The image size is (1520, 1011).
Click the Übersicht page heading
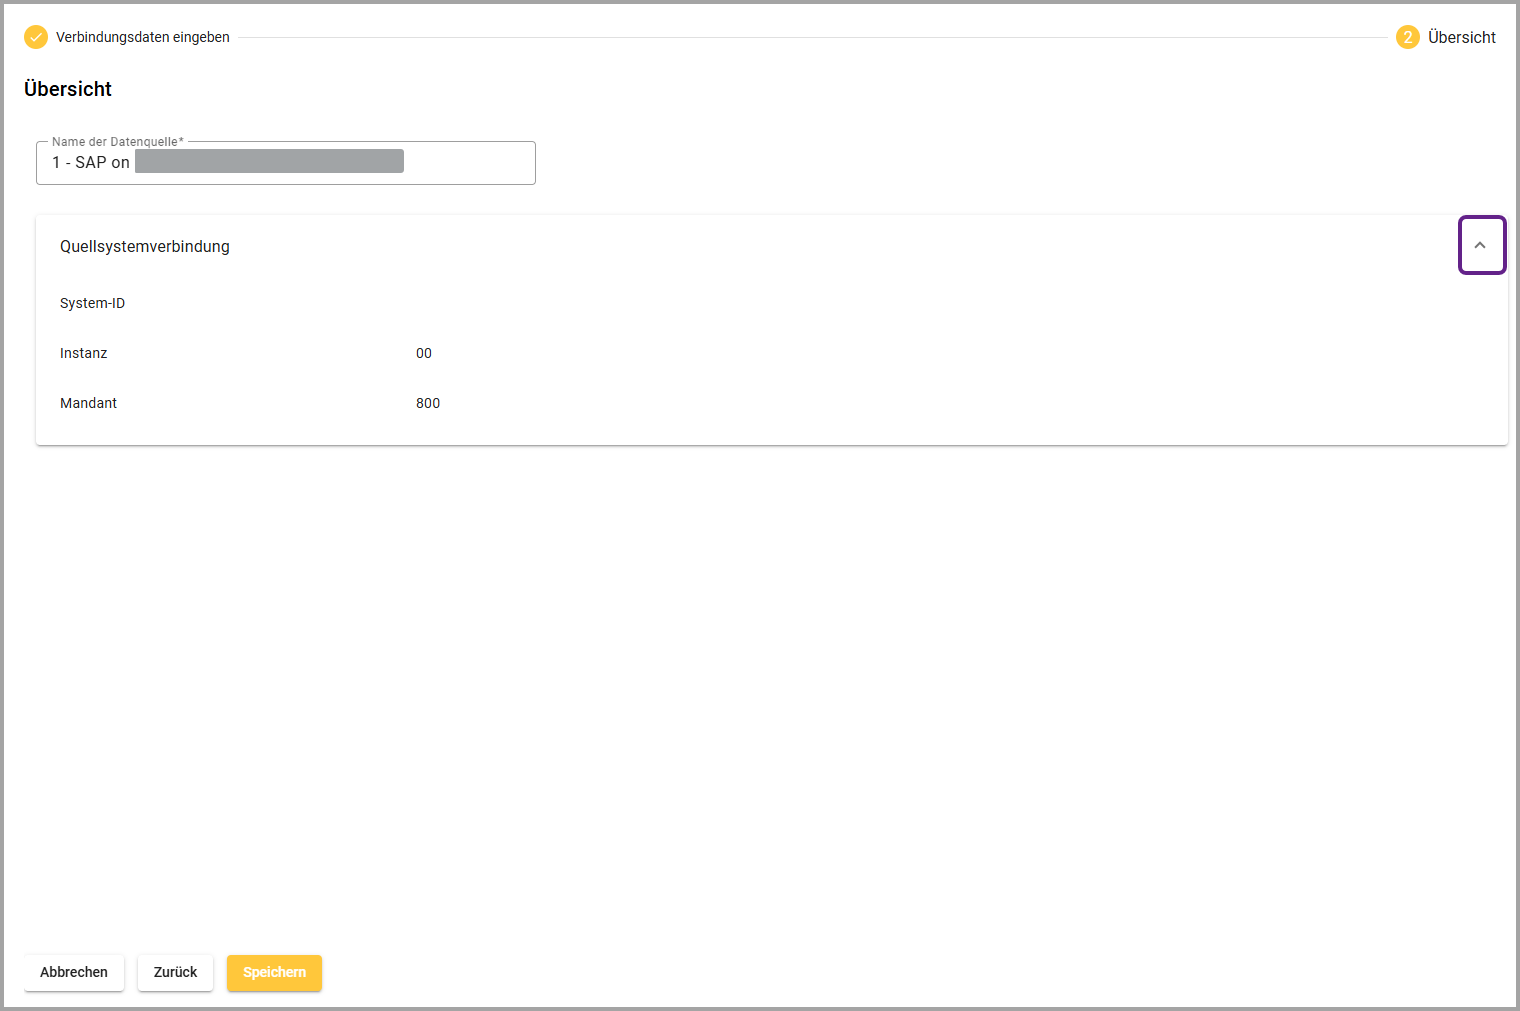[x=68, y=89]
